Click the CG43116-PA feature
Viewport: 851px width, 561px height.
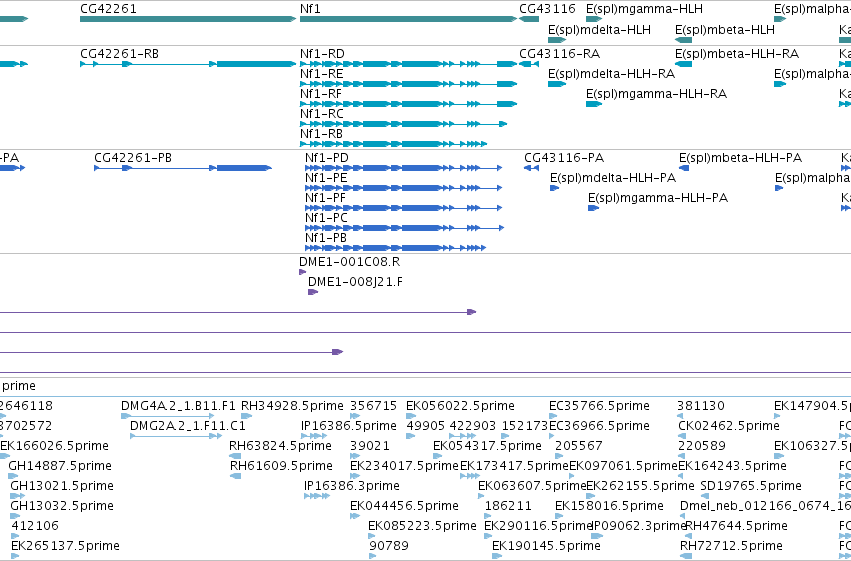[531, 168]
